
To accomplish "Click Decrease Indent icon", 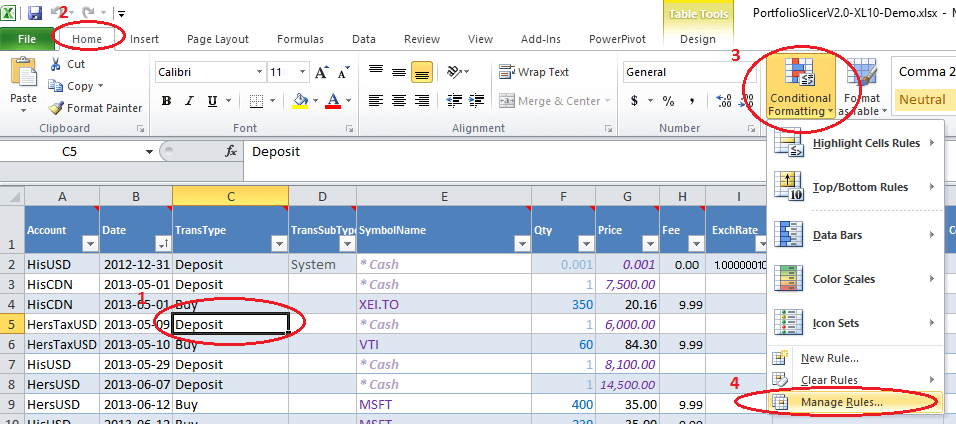I will (454, 101).
